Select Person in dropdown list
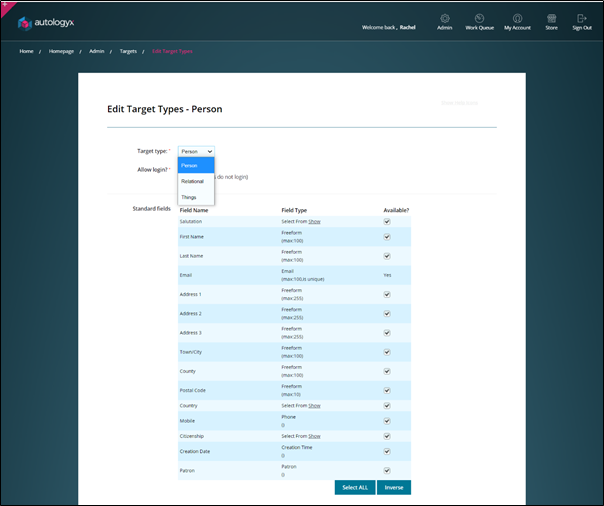Image resolution: width=604 pixels, height=506 pixels. 196,165
